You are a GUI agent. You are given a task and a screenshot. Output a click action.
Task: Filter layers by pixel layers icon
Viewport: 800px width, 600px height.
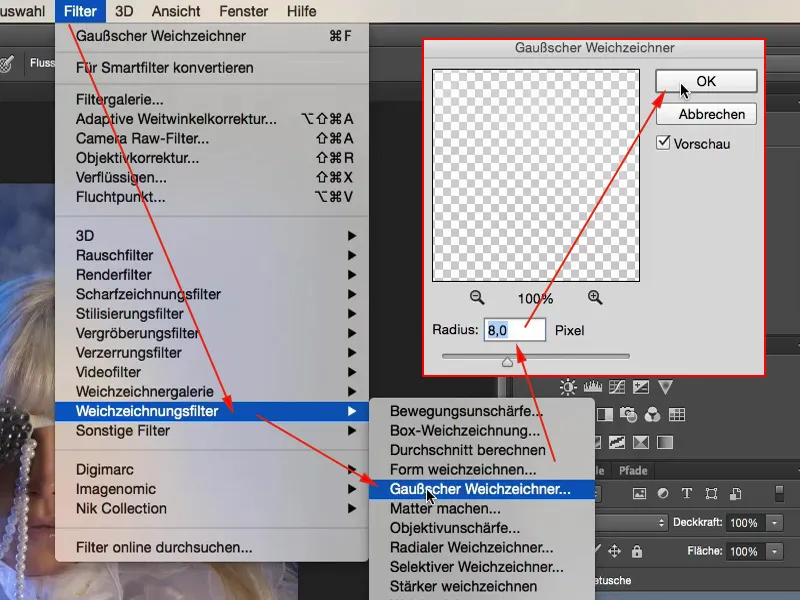pyautogui.click(x=639, y=493)
